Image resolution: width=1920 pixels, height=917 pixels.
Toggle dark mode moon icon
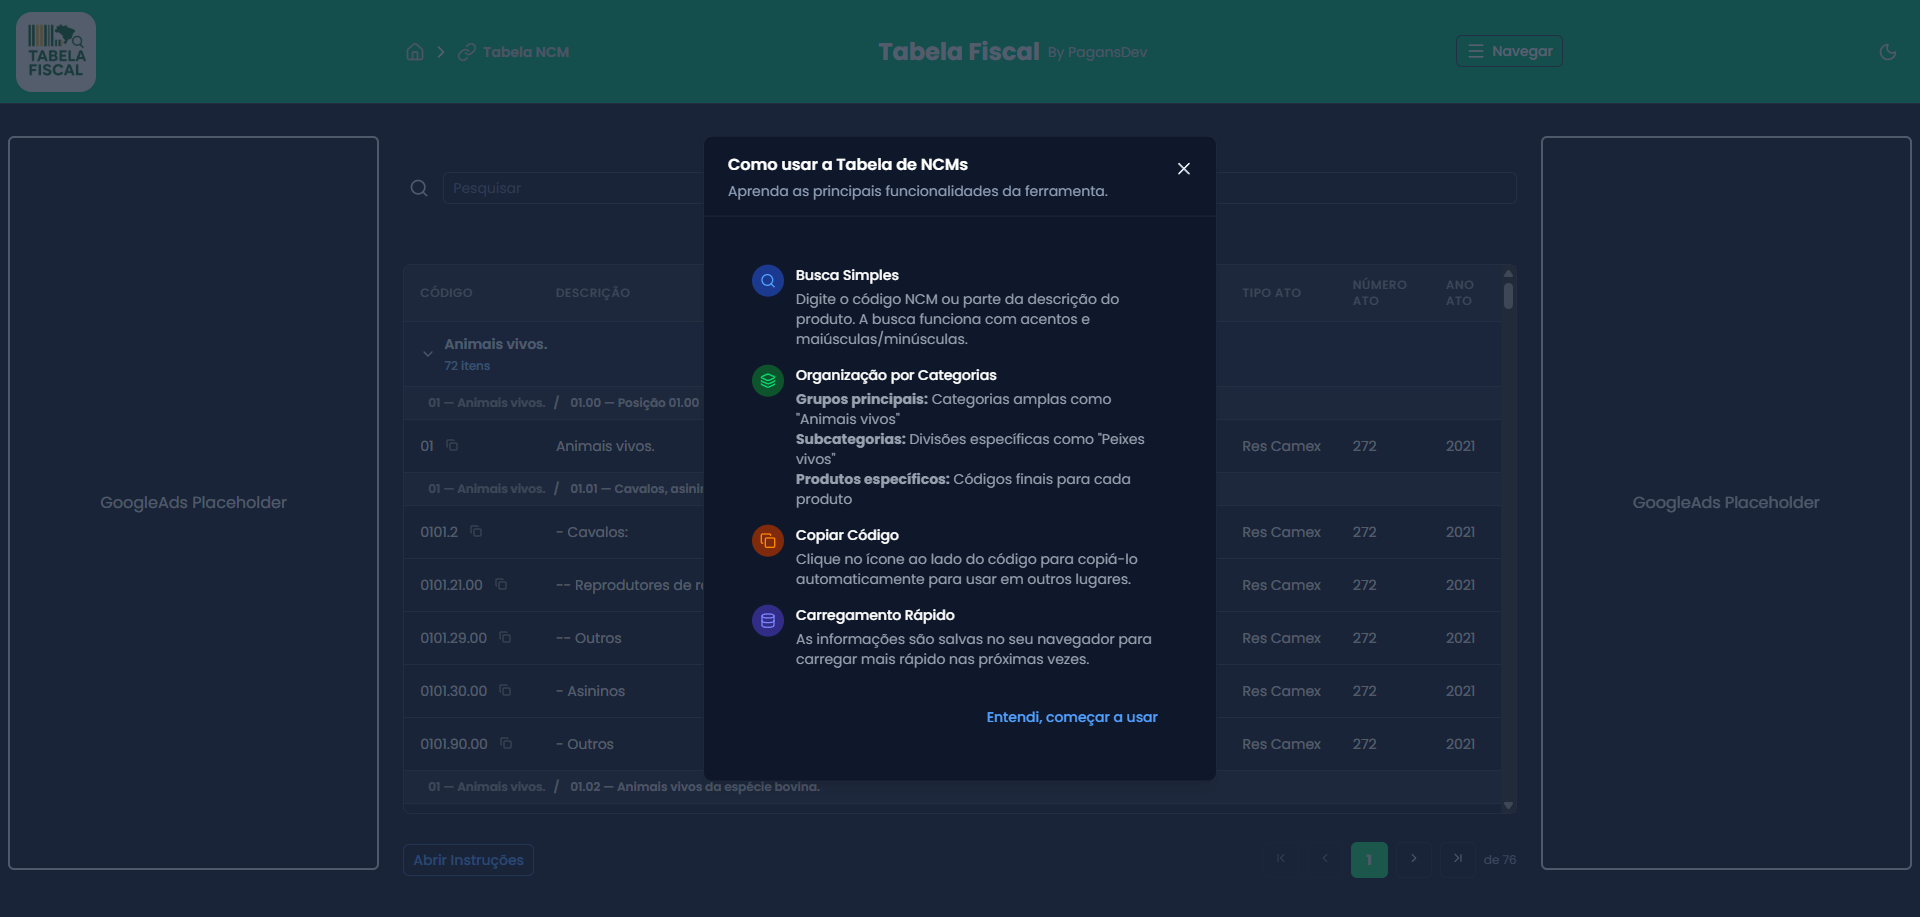(1887, 52)
